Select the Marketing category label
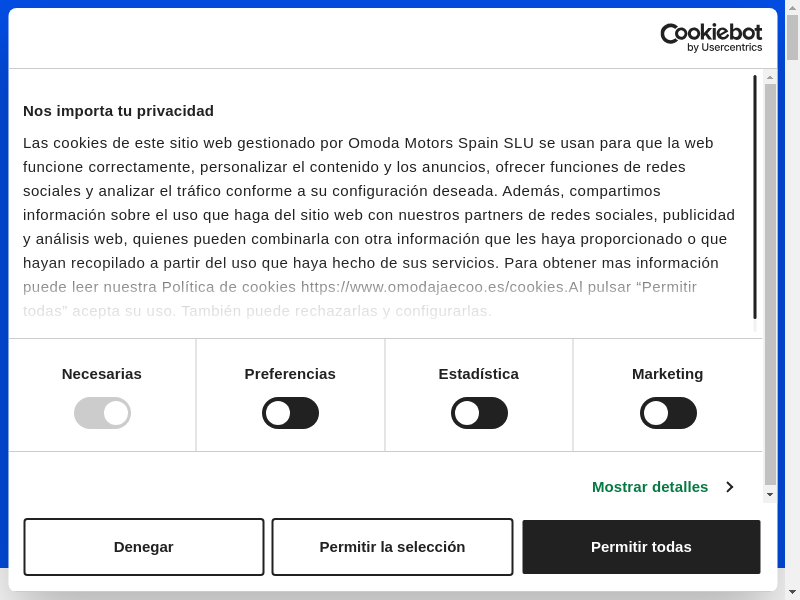 click(x=668, y=374)
